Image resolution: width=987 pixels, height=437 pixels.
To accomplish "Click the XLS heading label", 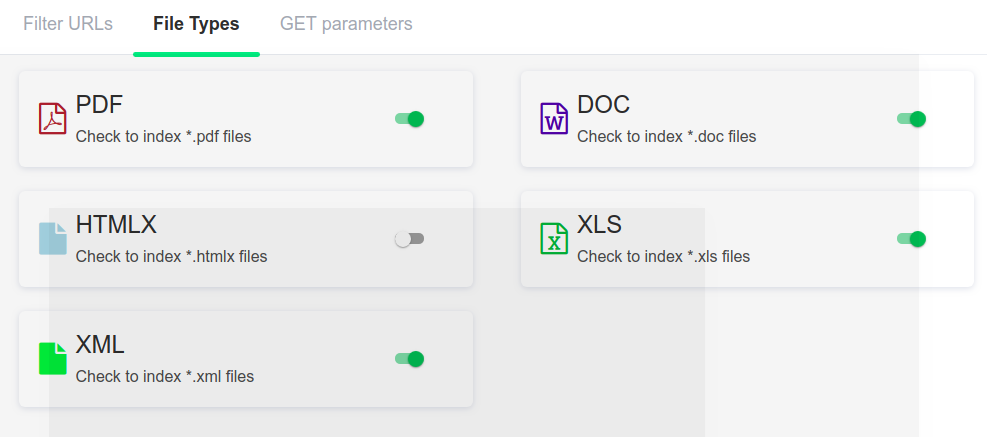I will (x=600, y=225).
